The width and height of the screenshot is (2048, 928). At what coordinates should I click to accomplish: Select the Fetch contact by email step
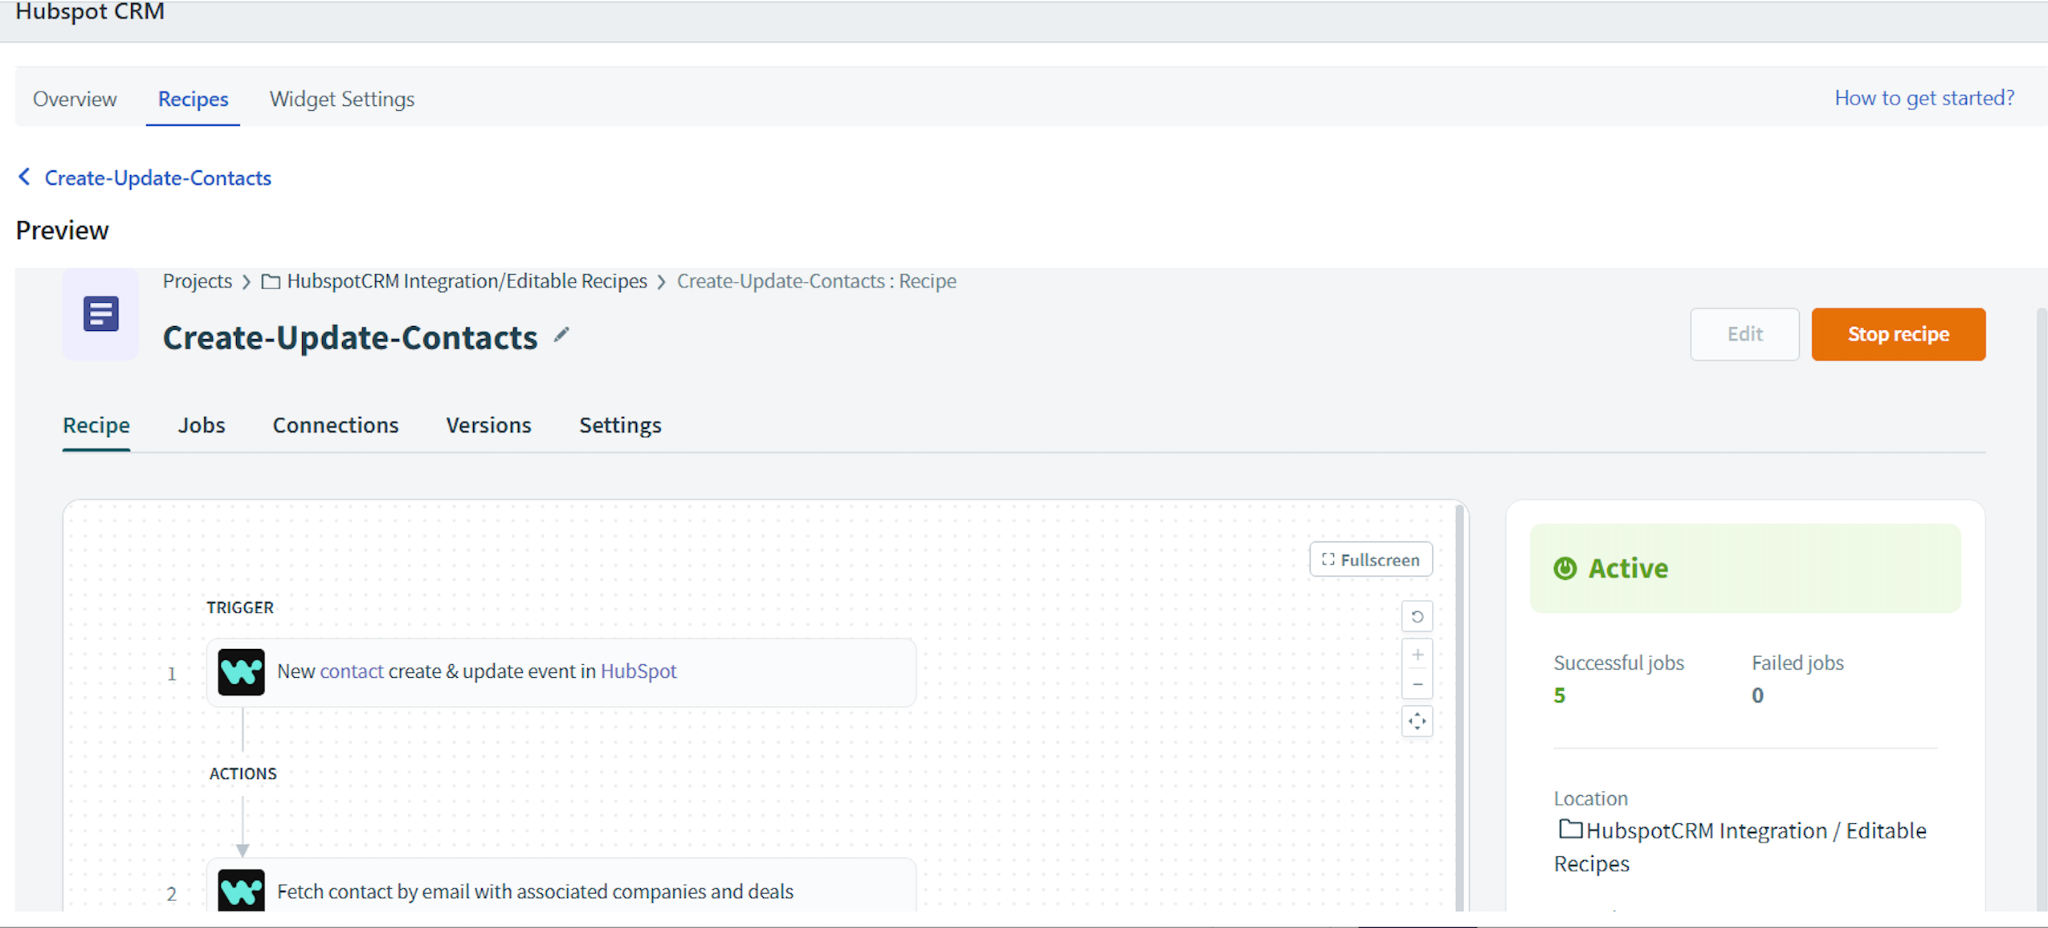tap(561, 886)
